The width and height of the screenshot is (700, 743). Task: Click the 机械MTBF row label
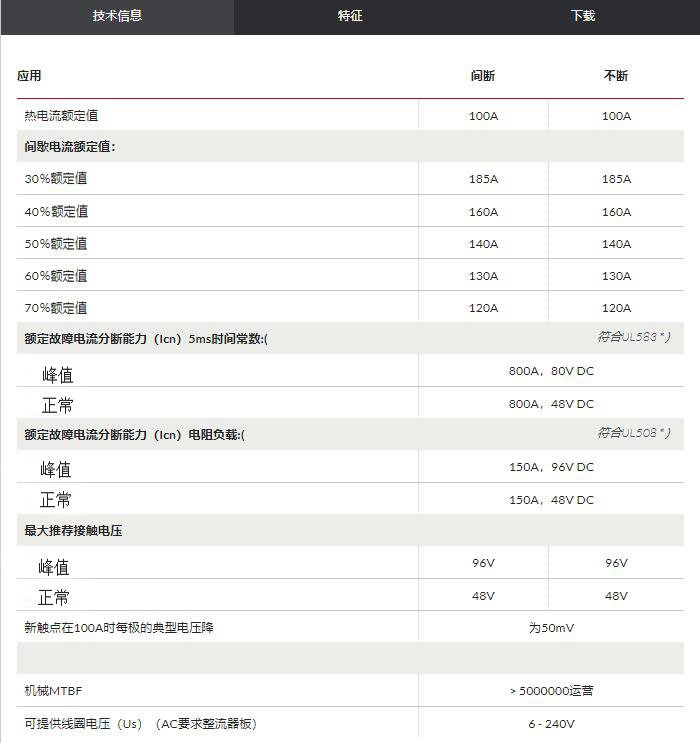(x=52, y=691)
